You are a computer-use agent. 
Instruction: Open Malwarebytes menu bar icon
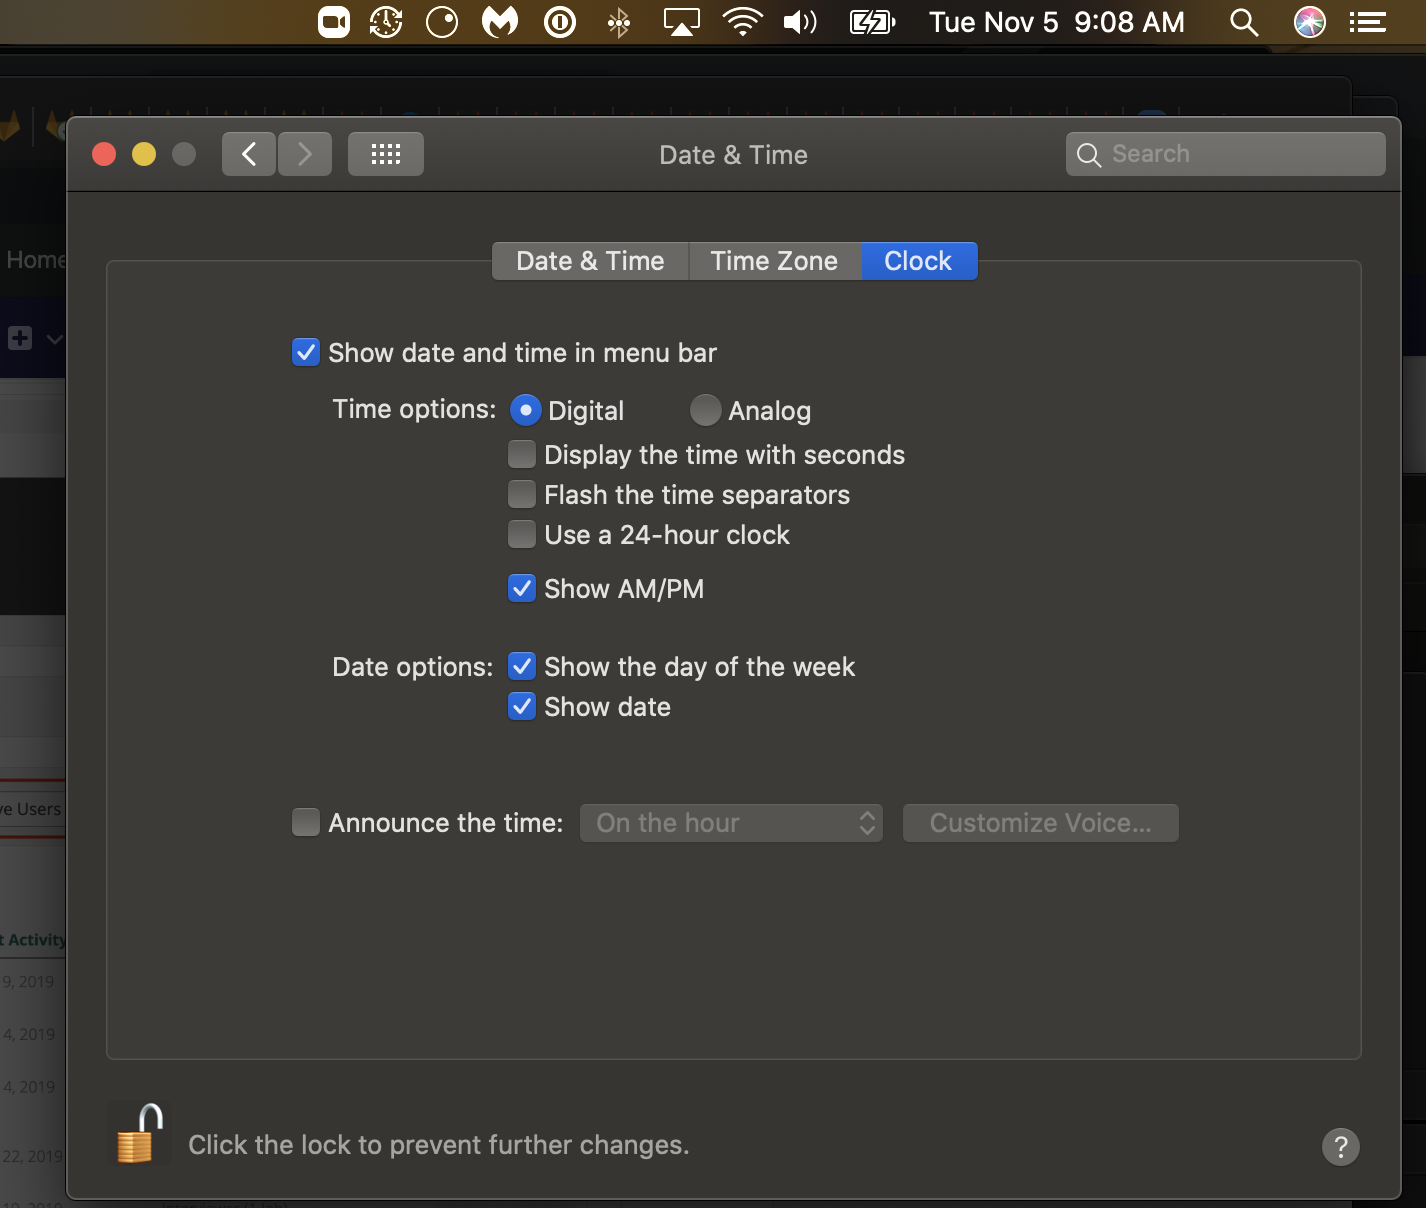(500, 22)
